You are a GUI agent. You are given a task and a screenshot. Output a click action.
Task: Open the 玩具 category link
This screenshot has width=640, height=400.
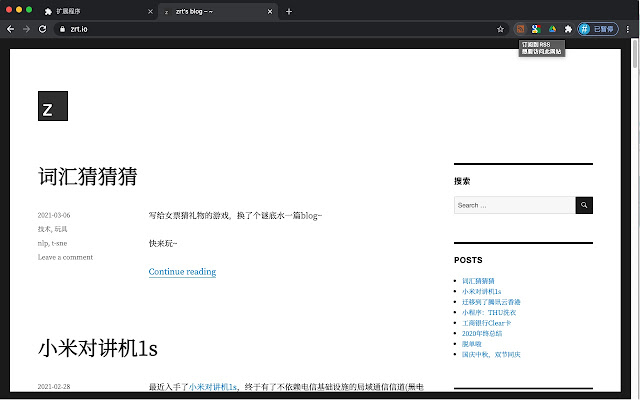pyautogui.click(x=61, y=229)
